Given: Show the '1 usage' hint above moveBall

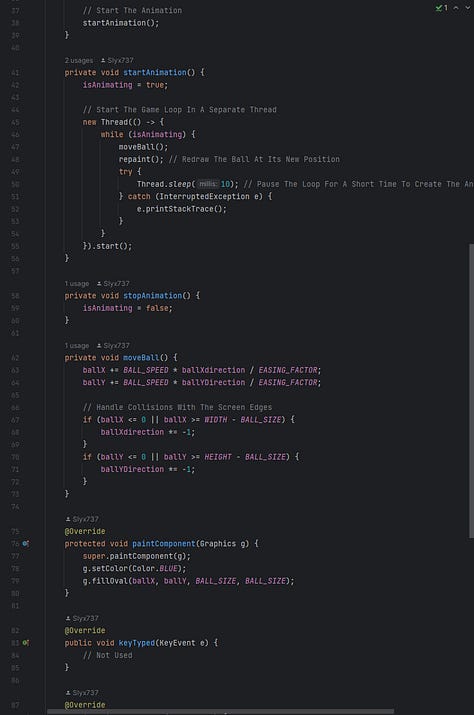Looking at the screenshot, I should [x=77, y=346].
